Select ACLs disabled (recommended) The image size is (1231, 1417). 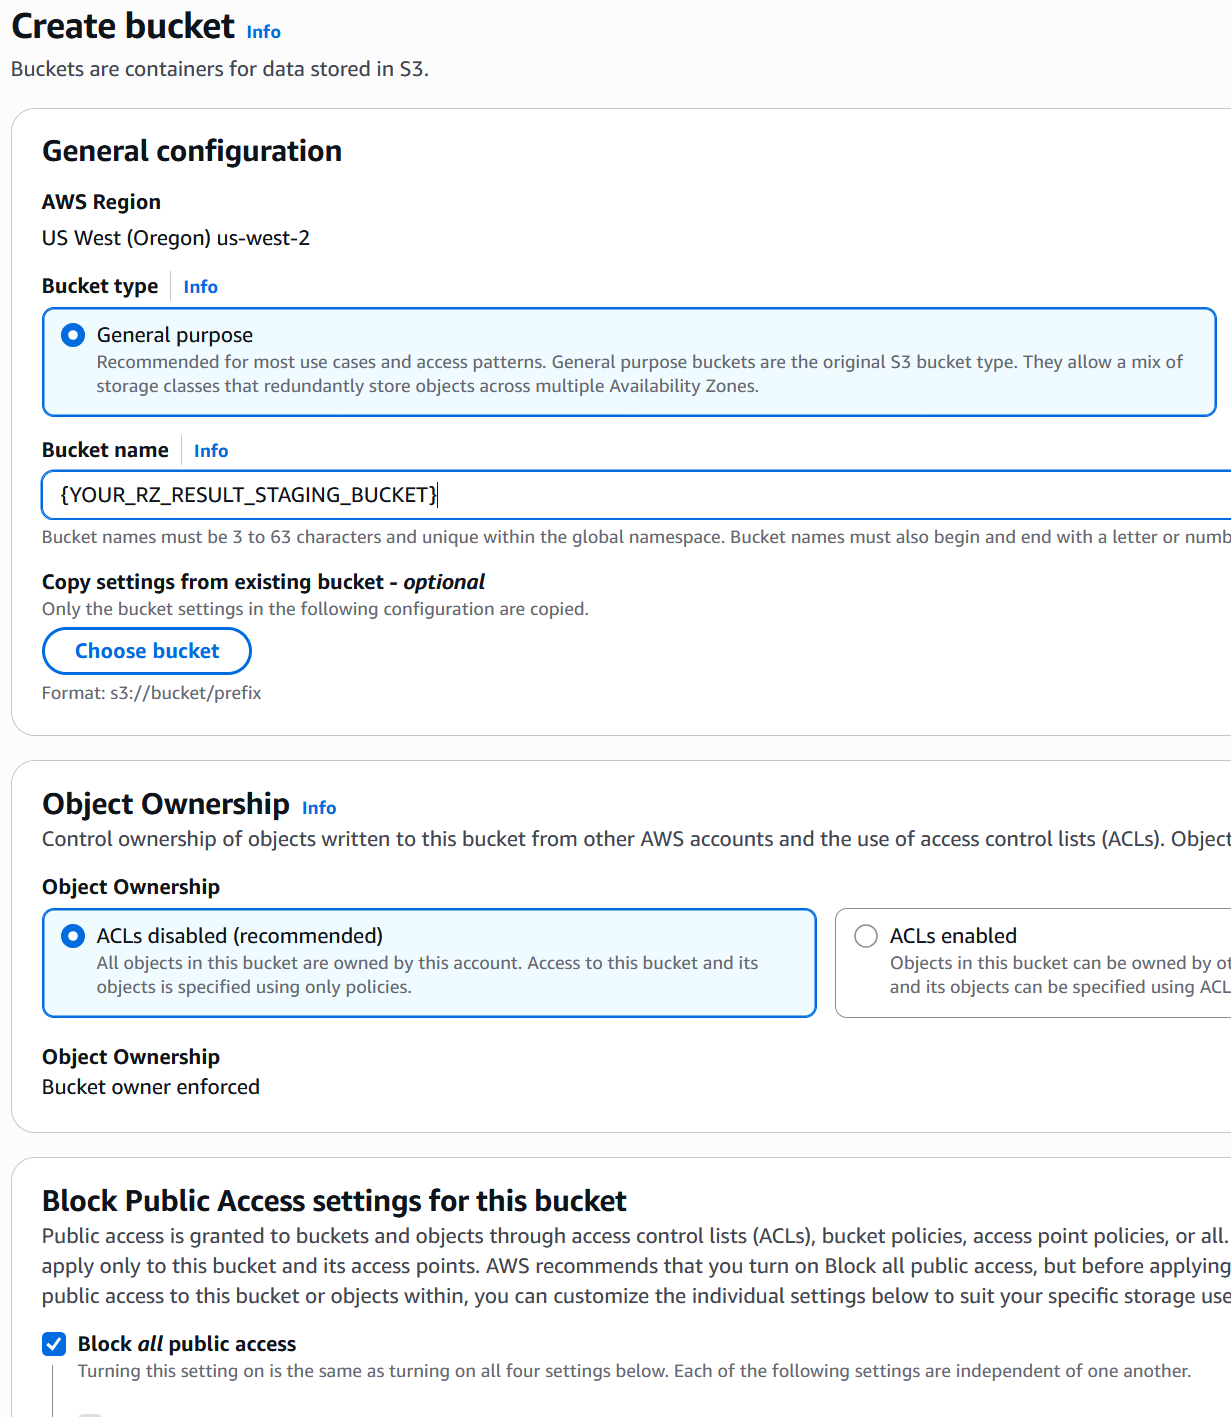point(73,936)
